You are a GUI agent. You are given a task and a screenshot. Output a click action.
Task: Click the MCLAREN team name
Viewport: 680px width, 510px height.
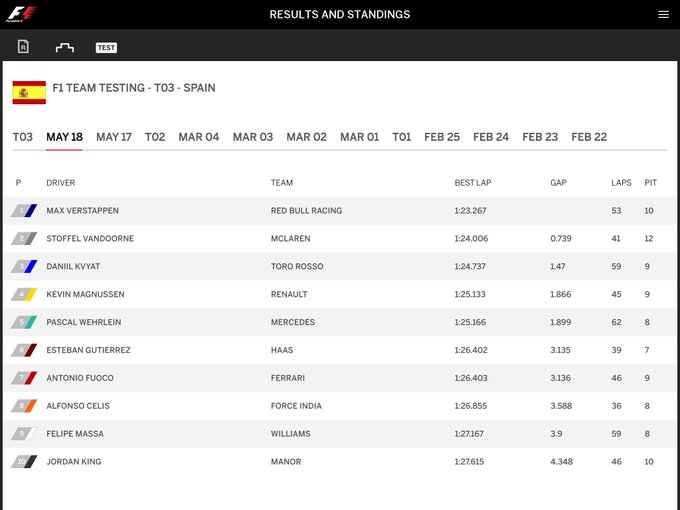(x=291, y=238)
